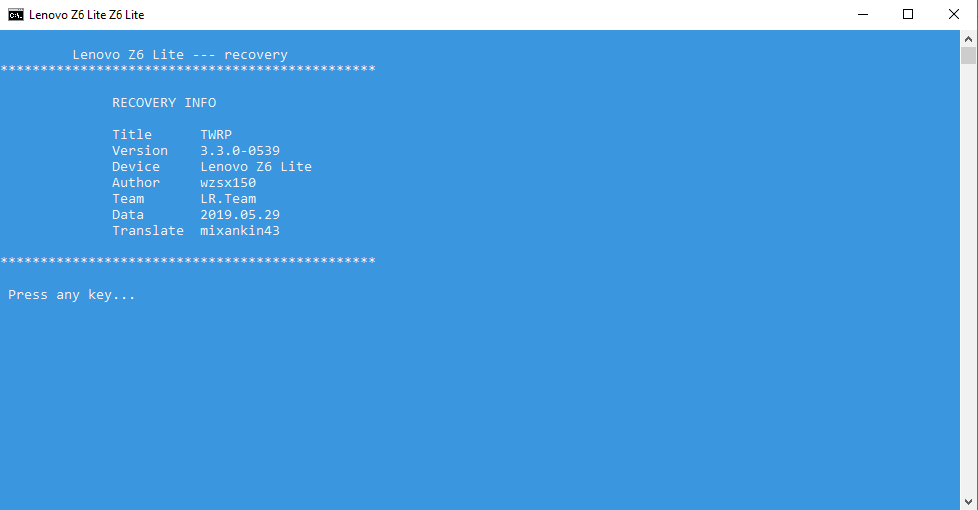This screenshot has height=510, width=978.
Task: Click the translator name mixankin43
Action: pos(240,231)
